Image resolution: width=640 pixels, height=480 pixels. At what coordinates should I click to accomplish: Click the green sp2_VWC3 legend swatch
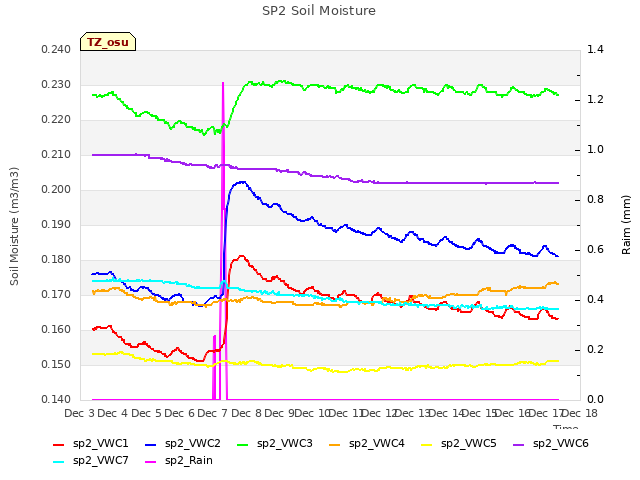pyautogui.click(x=243, y=444)
